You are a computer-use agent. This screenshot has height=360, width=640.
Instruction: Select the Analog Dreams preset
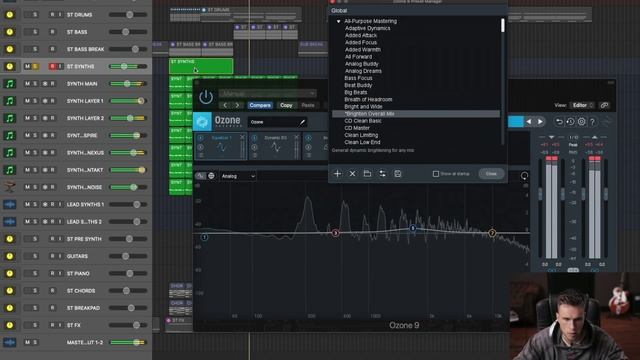(x=363, y=71)
